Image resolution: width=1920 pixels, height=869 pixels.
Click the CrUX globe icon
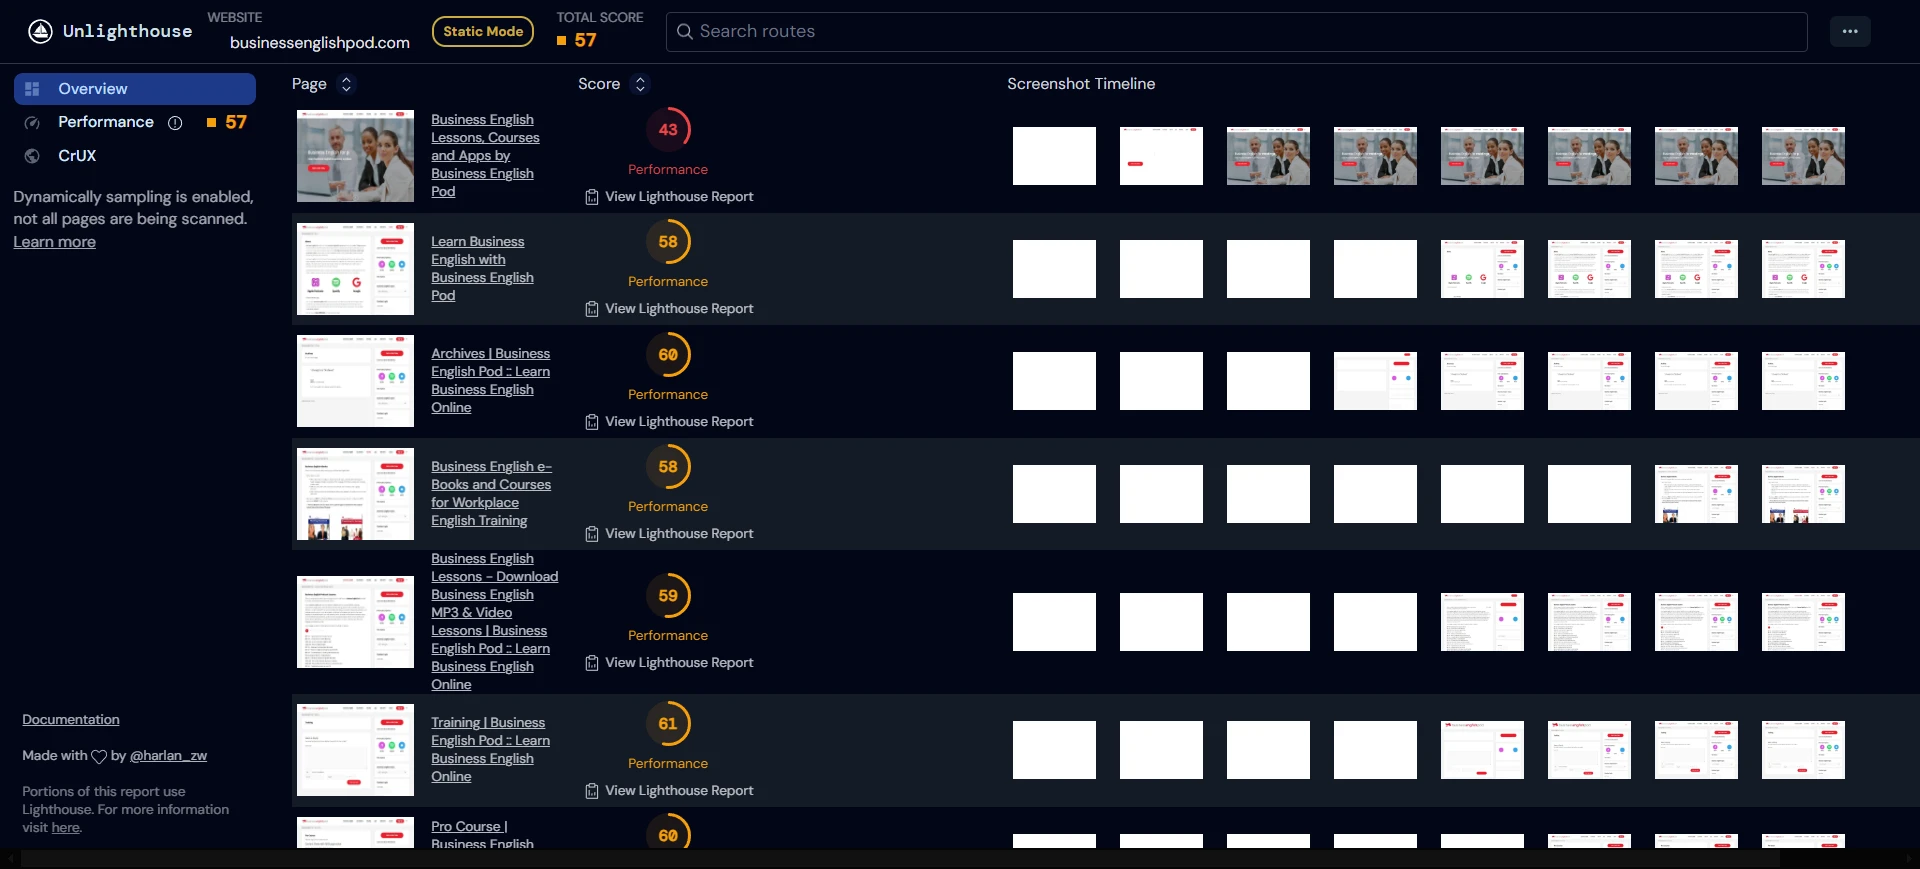32,156
